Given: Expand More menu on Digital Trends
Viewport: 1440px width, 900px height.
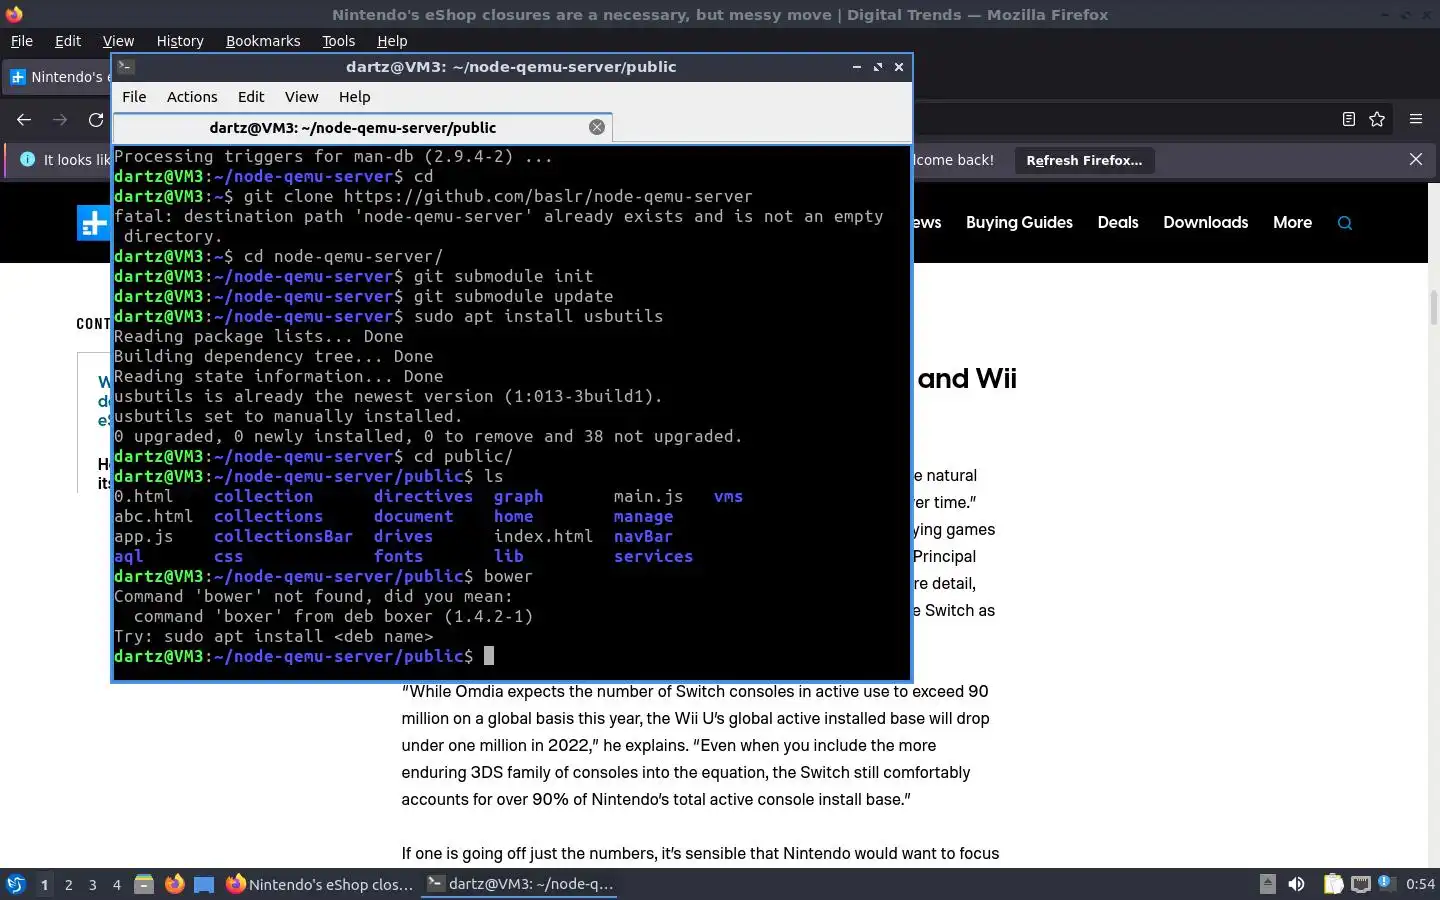Looking at the screenshot, I should [x=1292, y=222].
